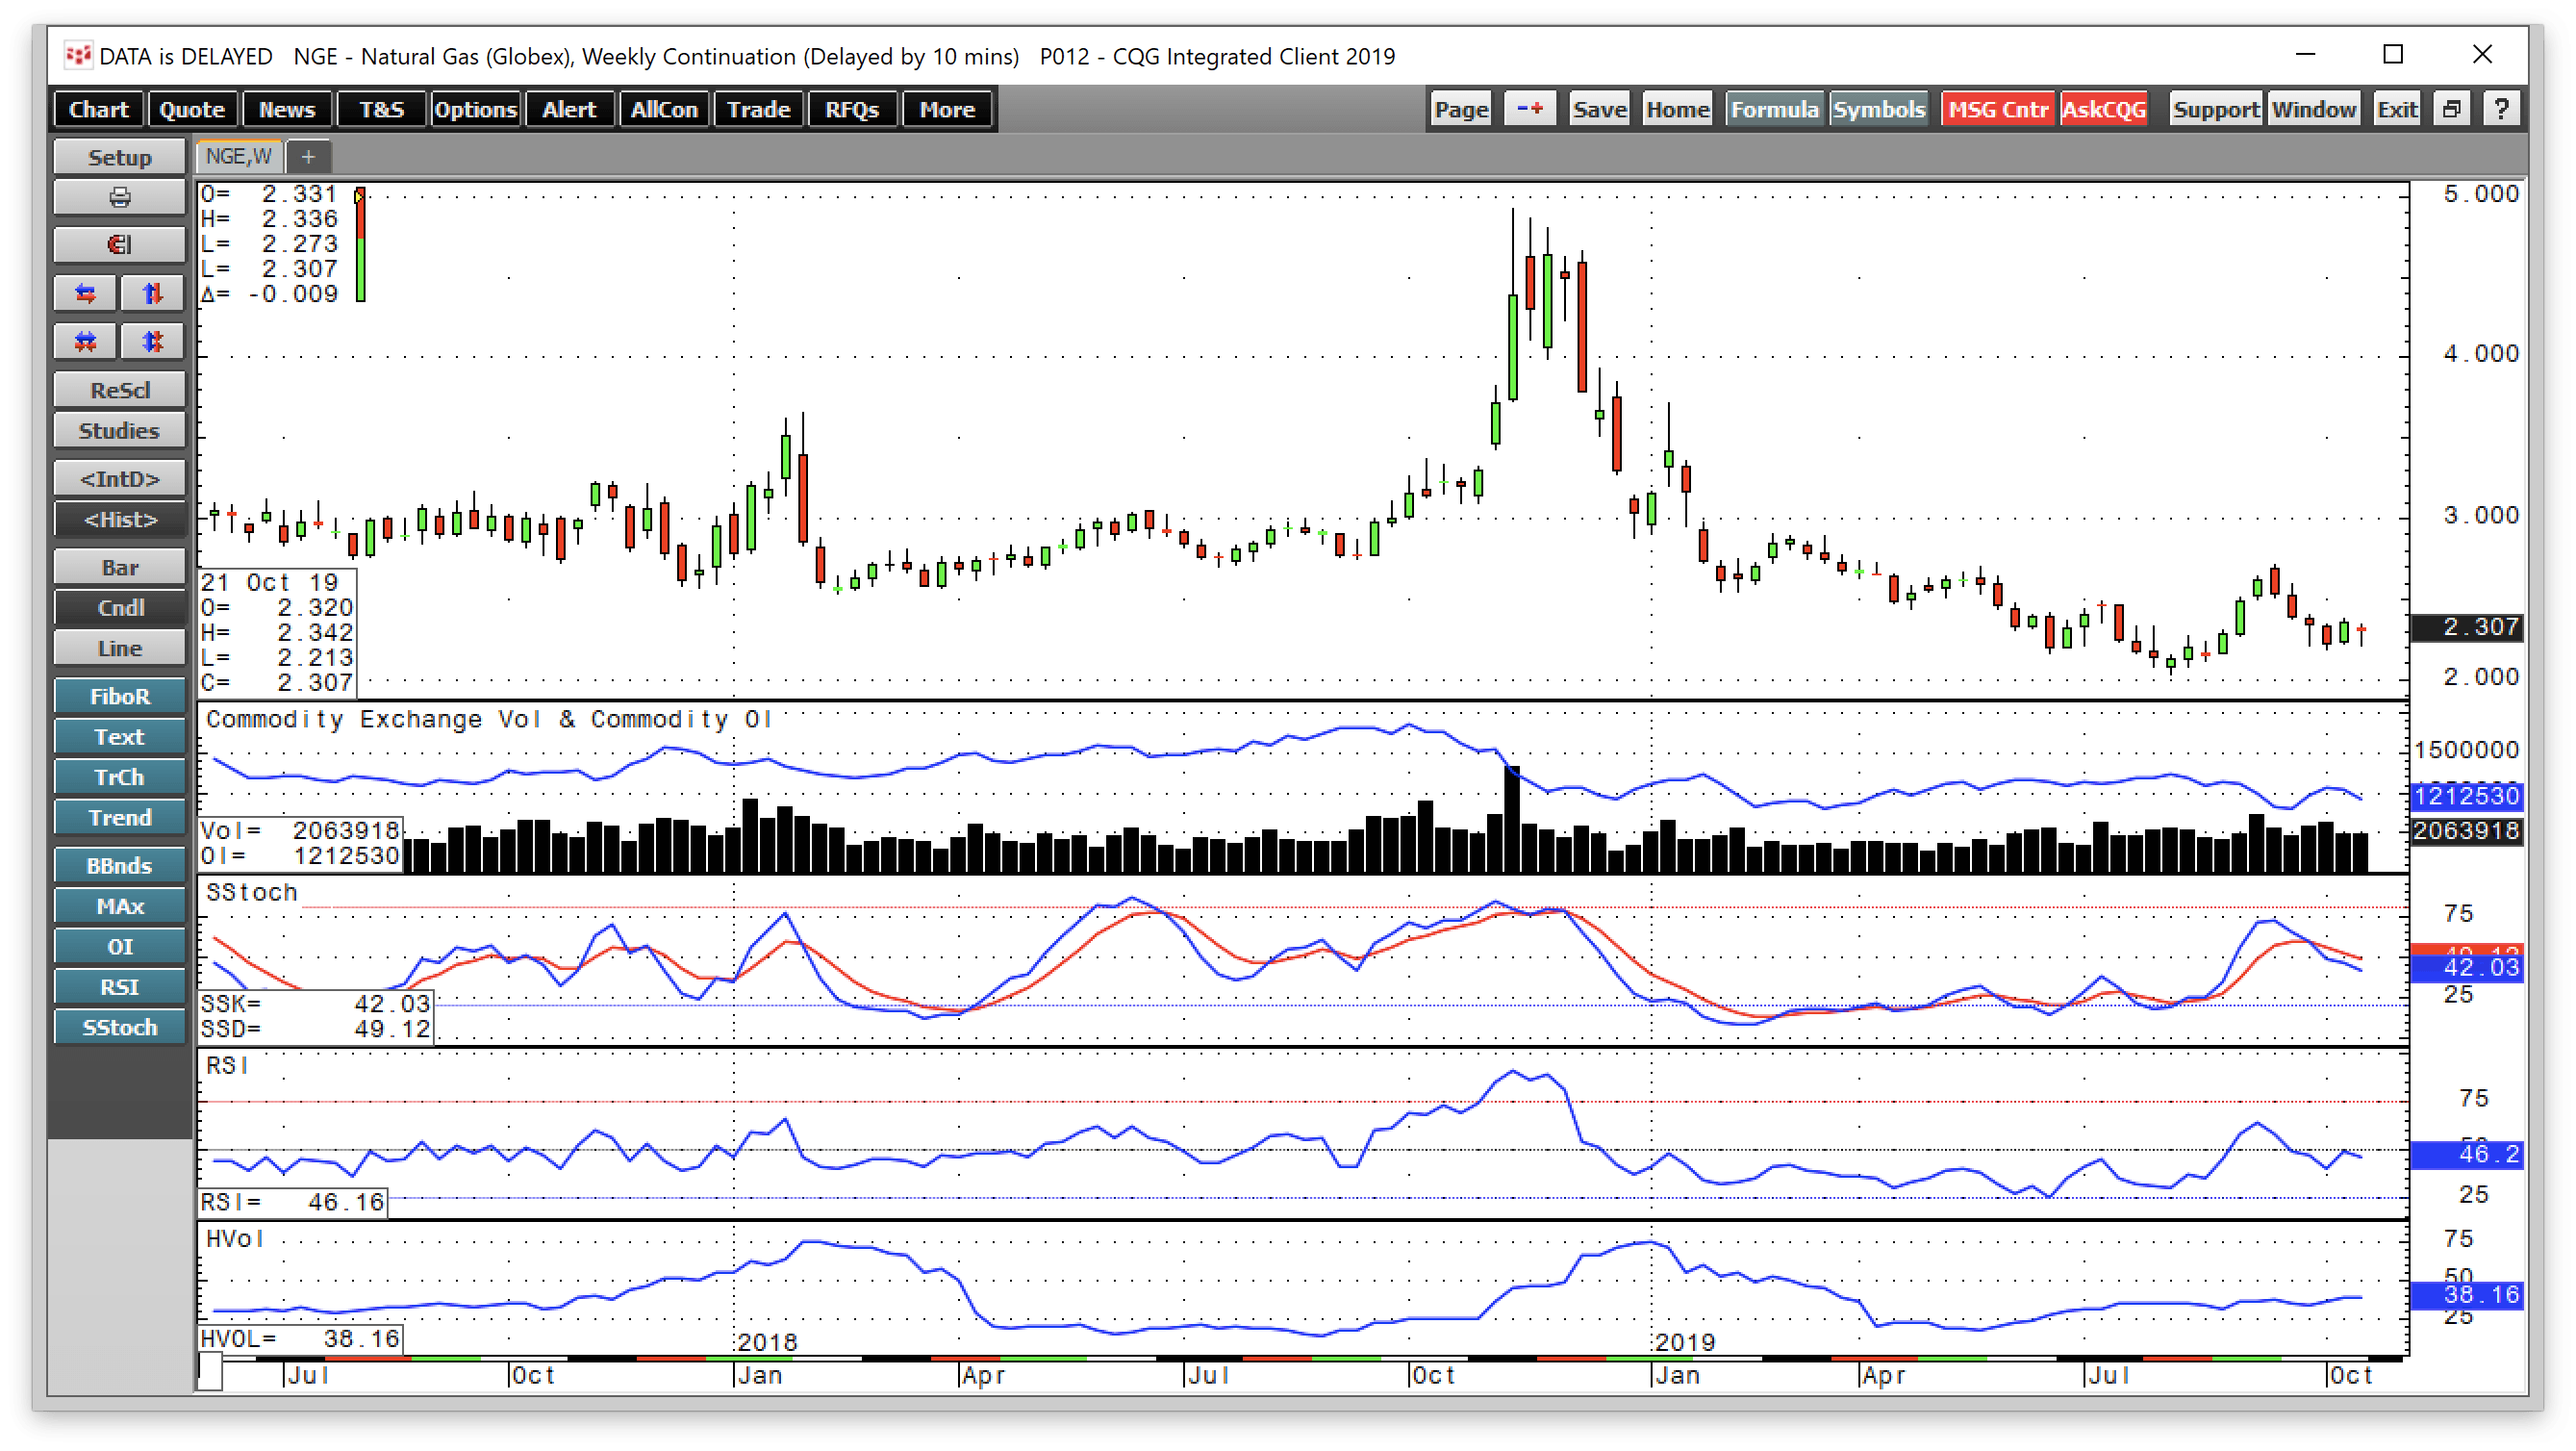Click the minus-plus arrow button next to Page

tap(1530, 109)
